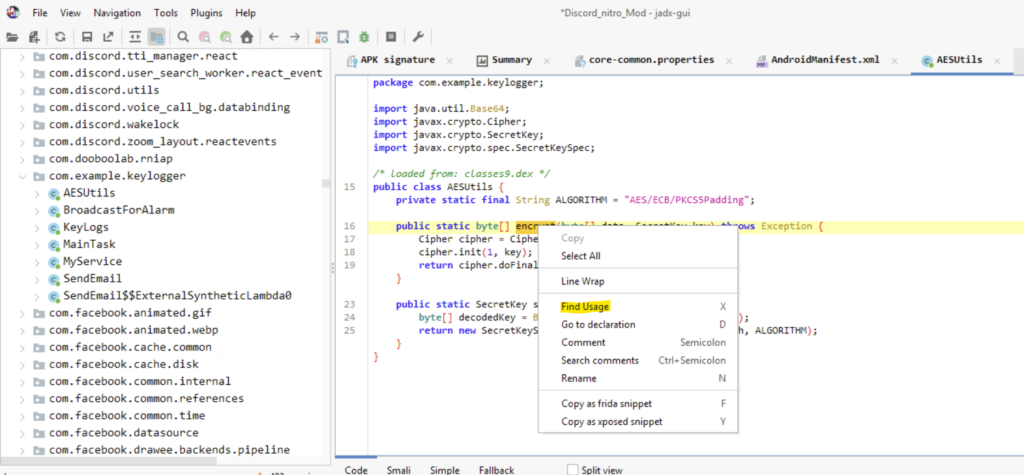Click the home start page icon

[x=246, y=36]
